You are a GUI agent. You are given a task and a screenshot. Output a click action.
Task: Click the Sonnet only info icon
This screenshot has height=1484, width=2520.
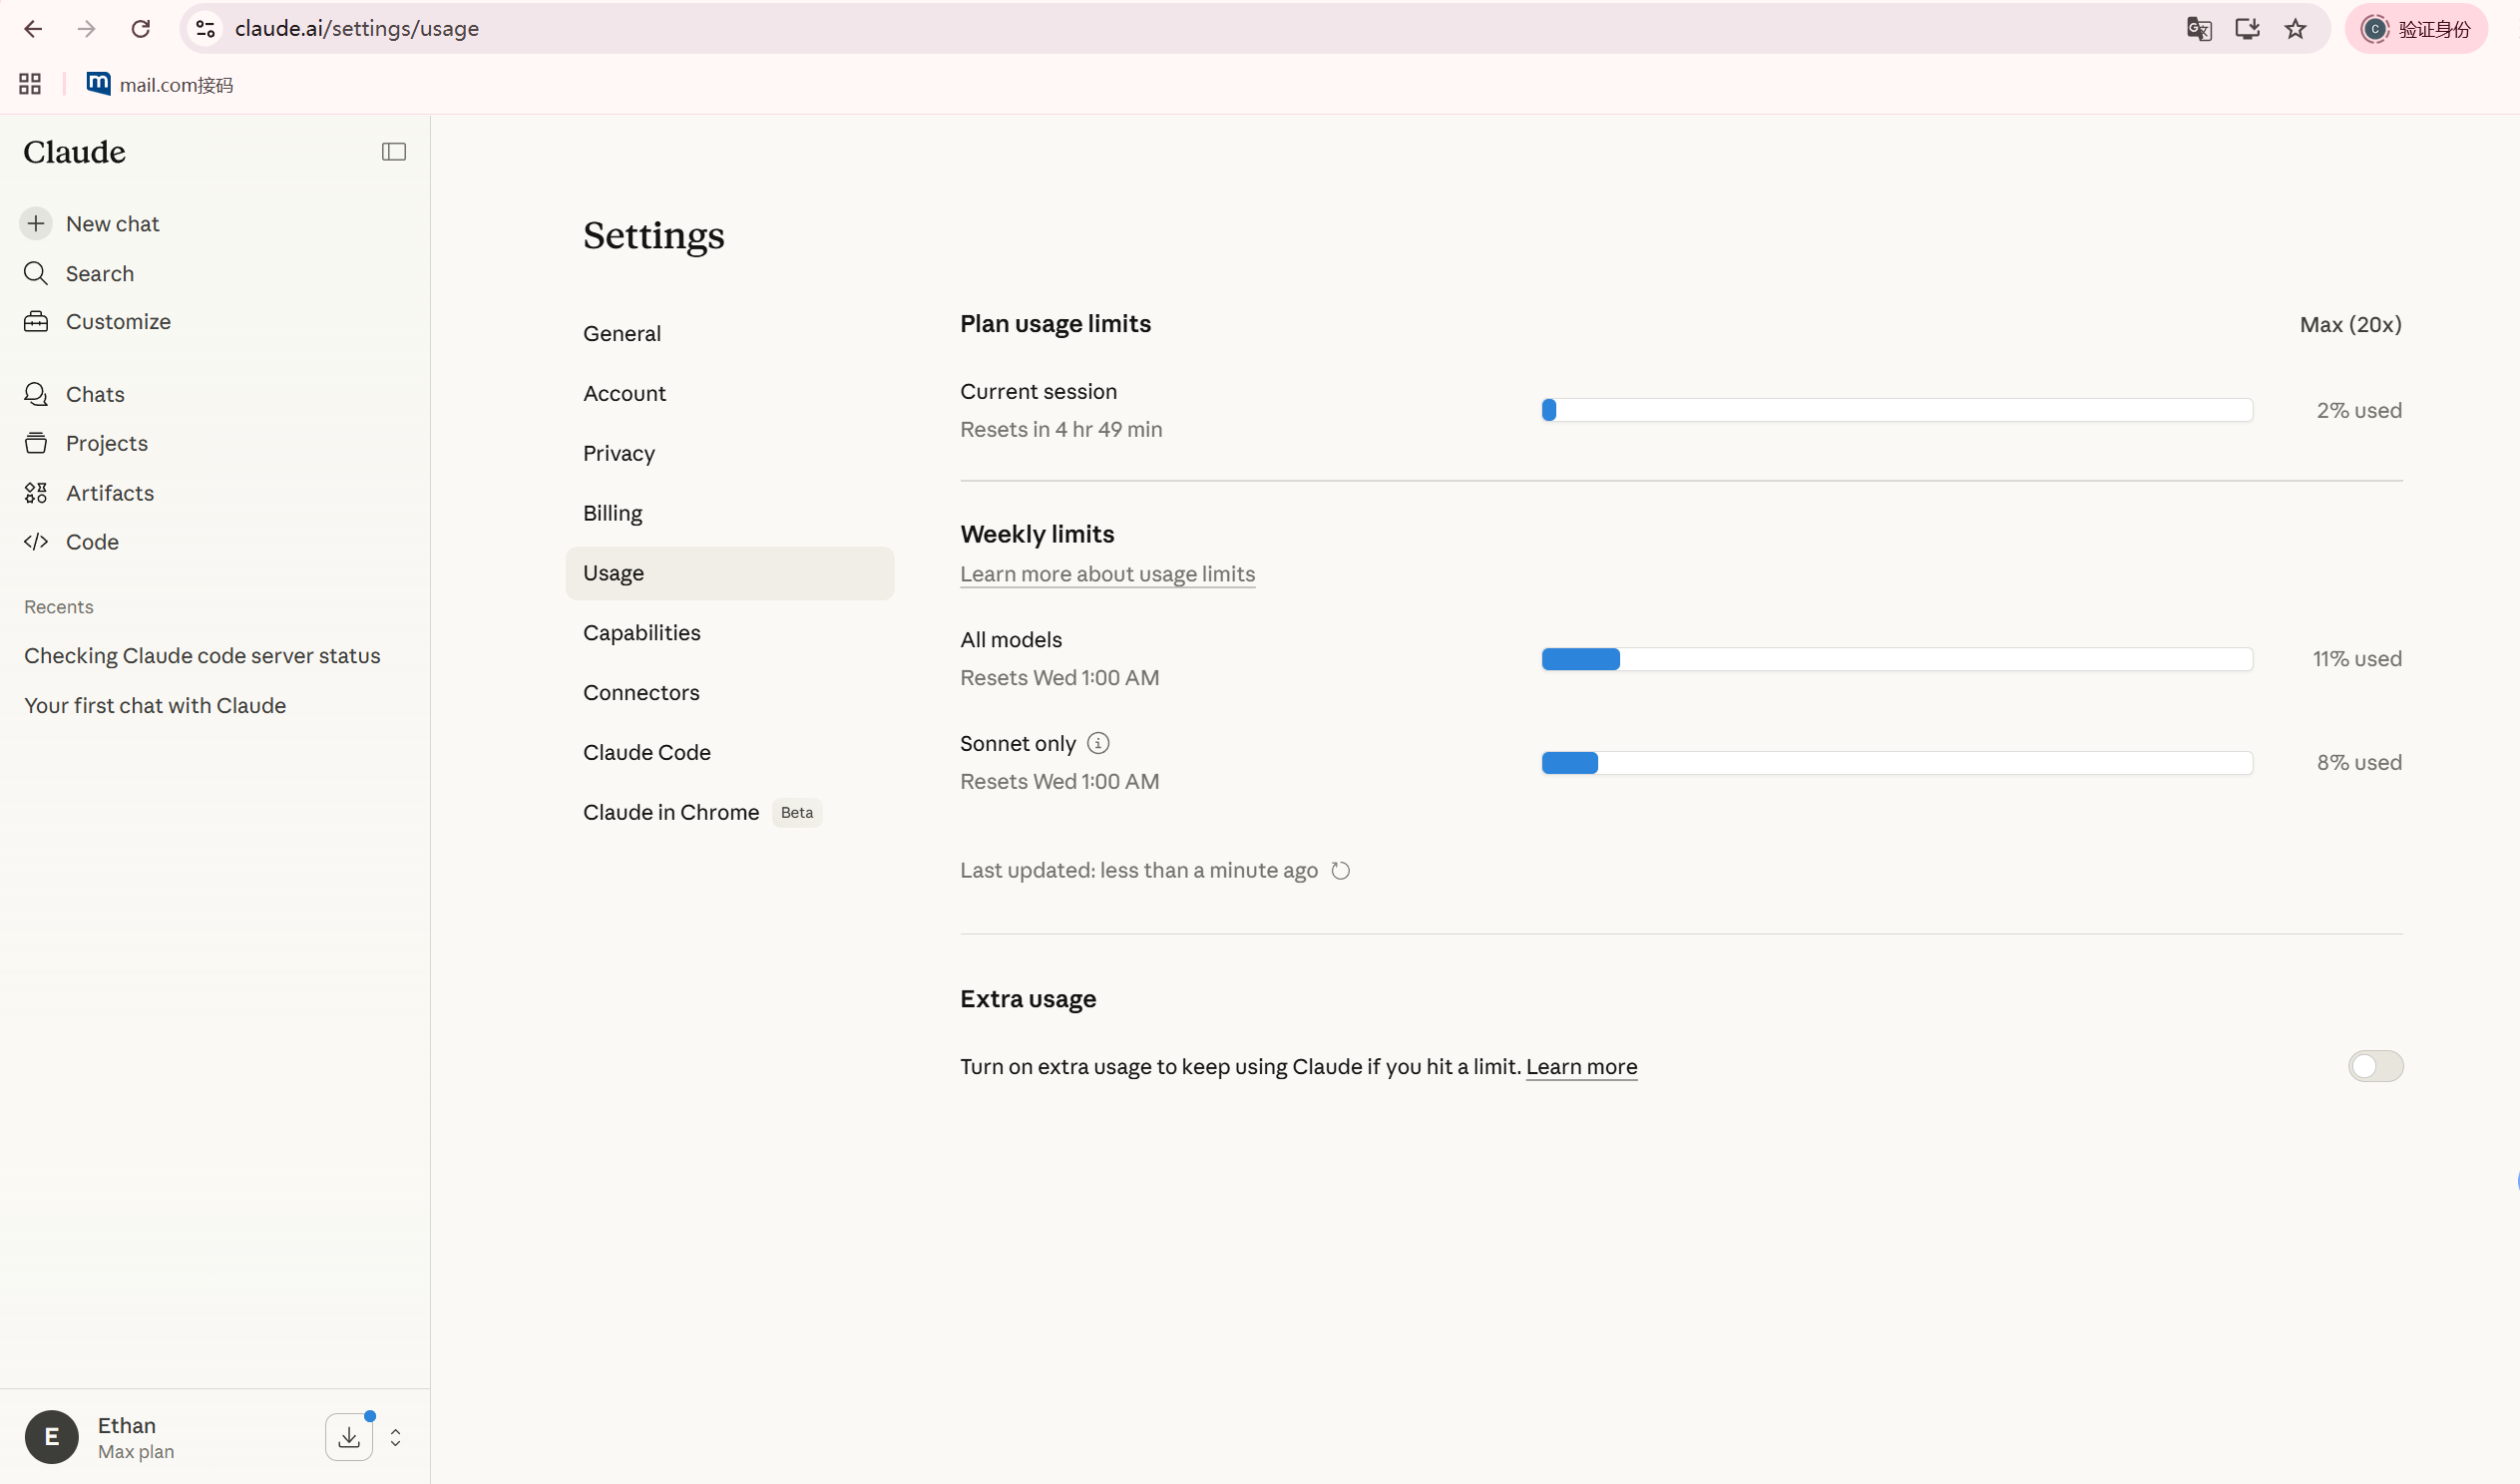click(1098, 743)
